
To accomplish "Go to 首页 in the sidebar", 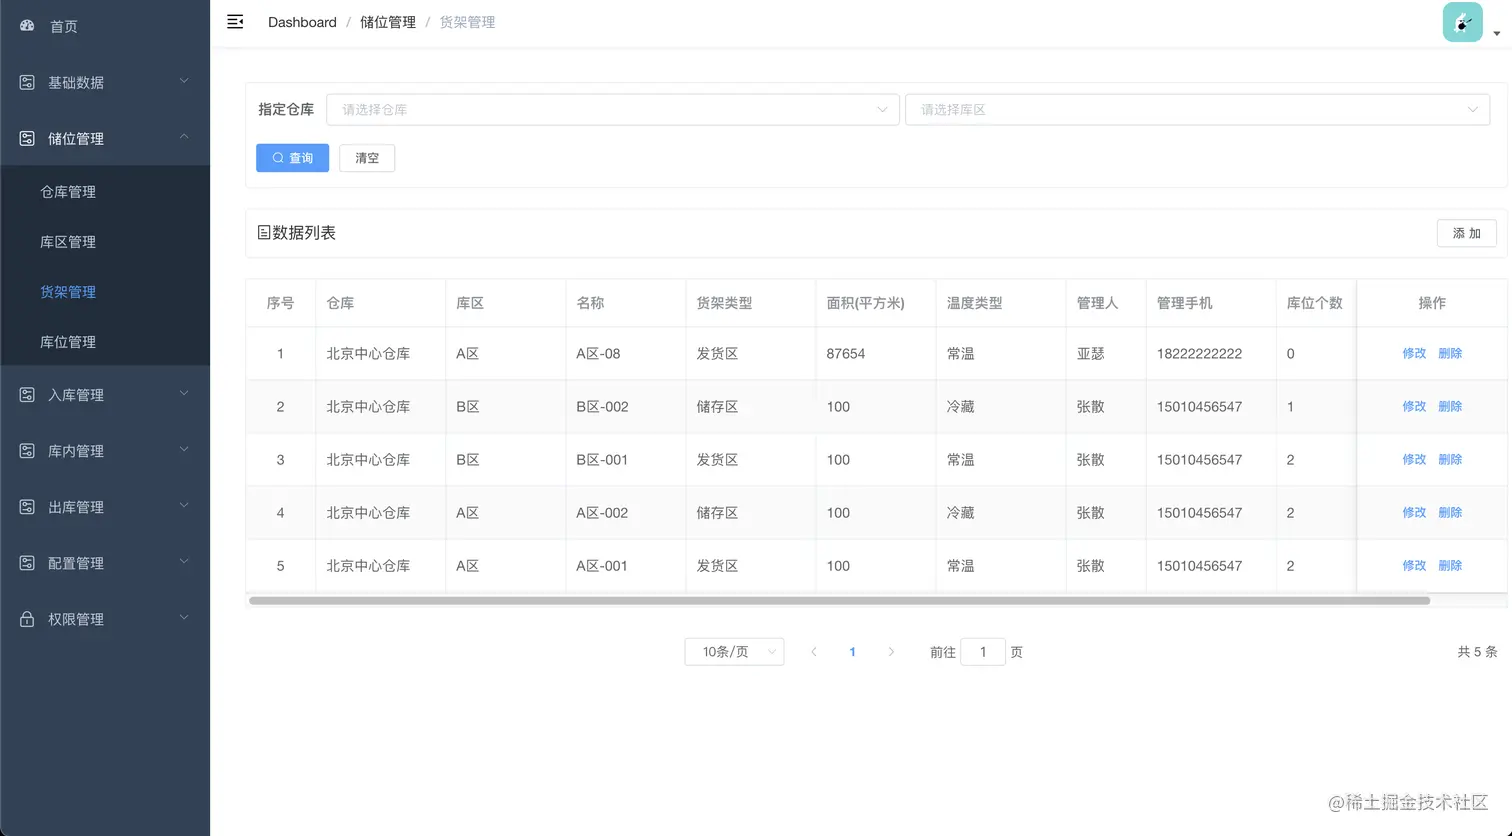I will [105, 26].
